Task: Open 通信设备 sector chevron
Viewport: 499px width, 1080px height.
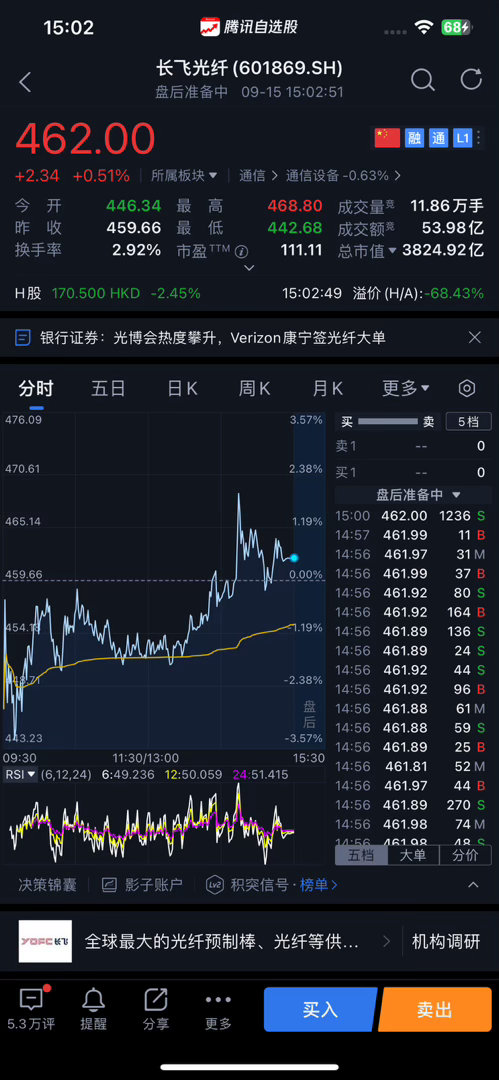Action: (x=398, y=176)
